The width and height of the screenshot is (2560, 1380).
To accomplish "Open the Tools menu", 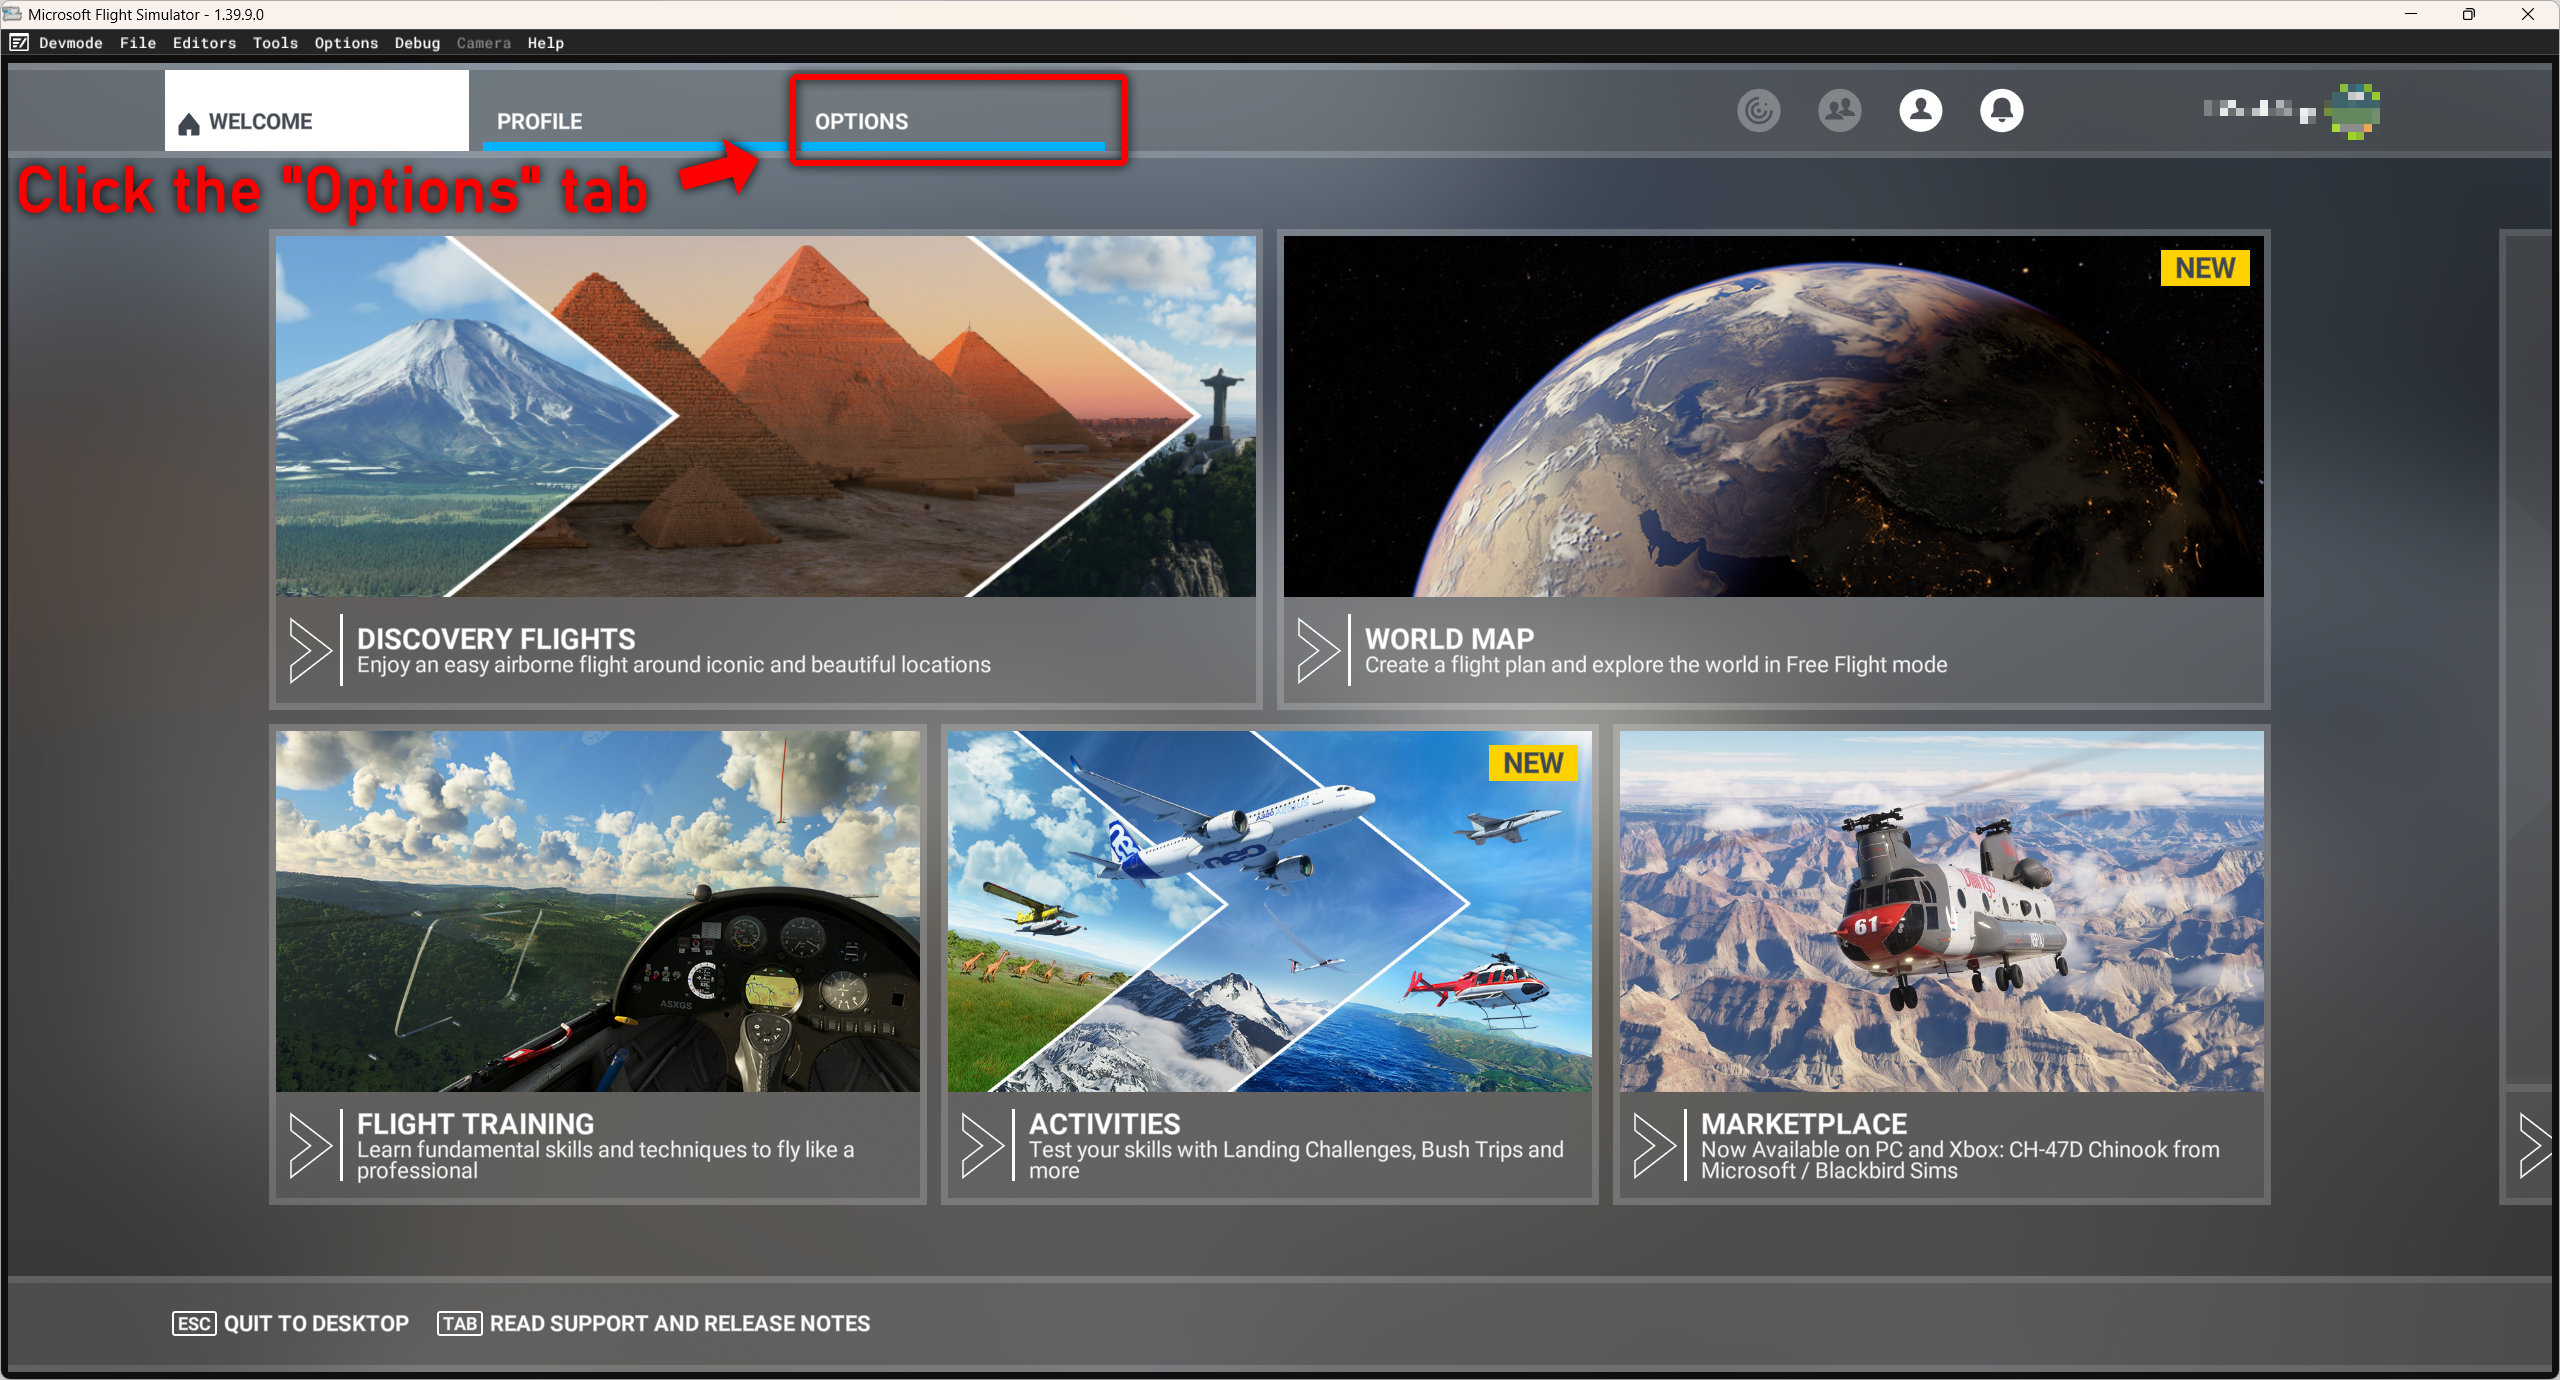I will tap(275, 43).
